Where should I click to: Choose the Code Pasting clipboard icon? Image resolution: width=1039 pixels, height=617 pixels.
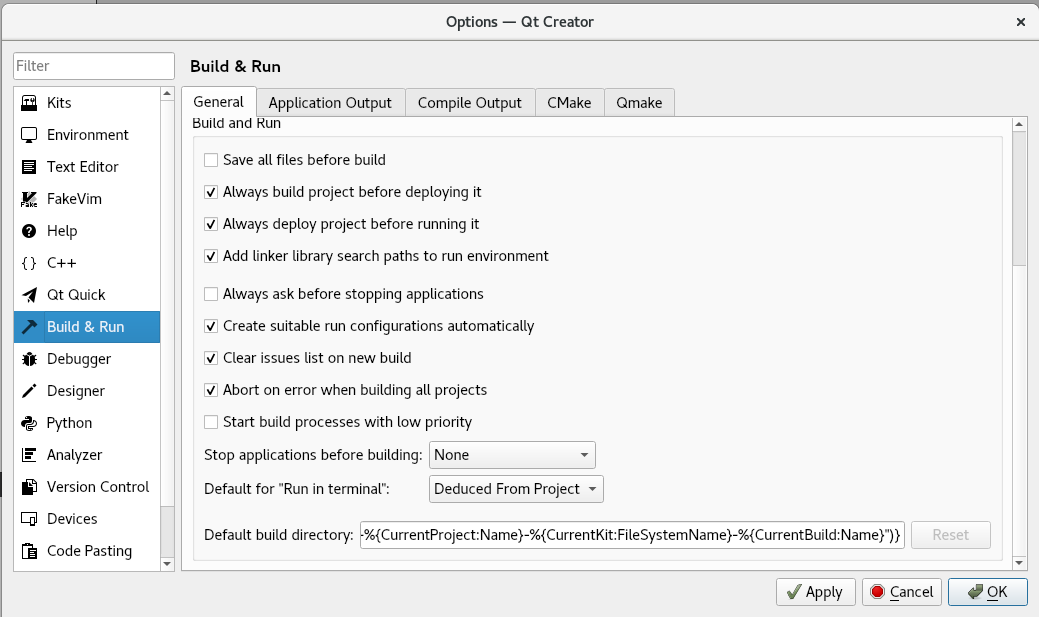pyautogui.click(x=29, y=551)
